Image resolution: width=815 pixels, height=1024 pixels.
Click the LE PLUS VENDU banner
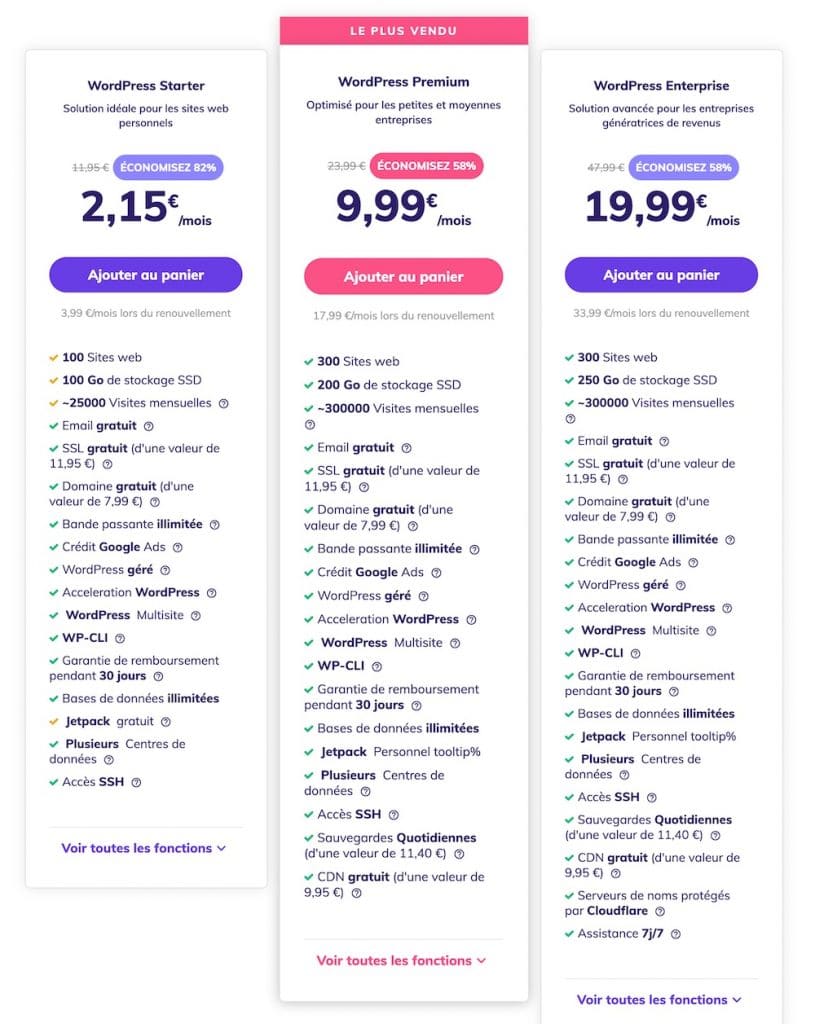click(403, 31)
